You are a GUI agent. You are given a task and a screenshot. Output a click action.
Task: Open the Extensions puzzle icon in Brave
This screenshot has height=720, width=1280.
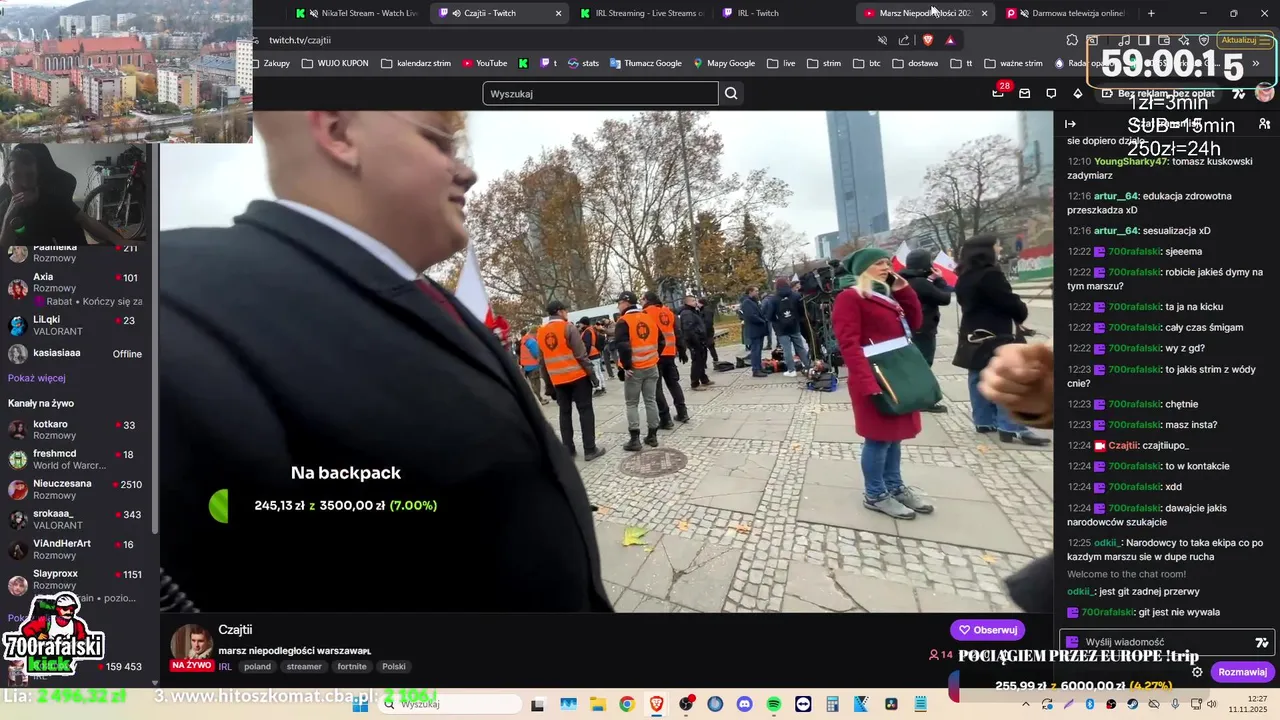1072,40
